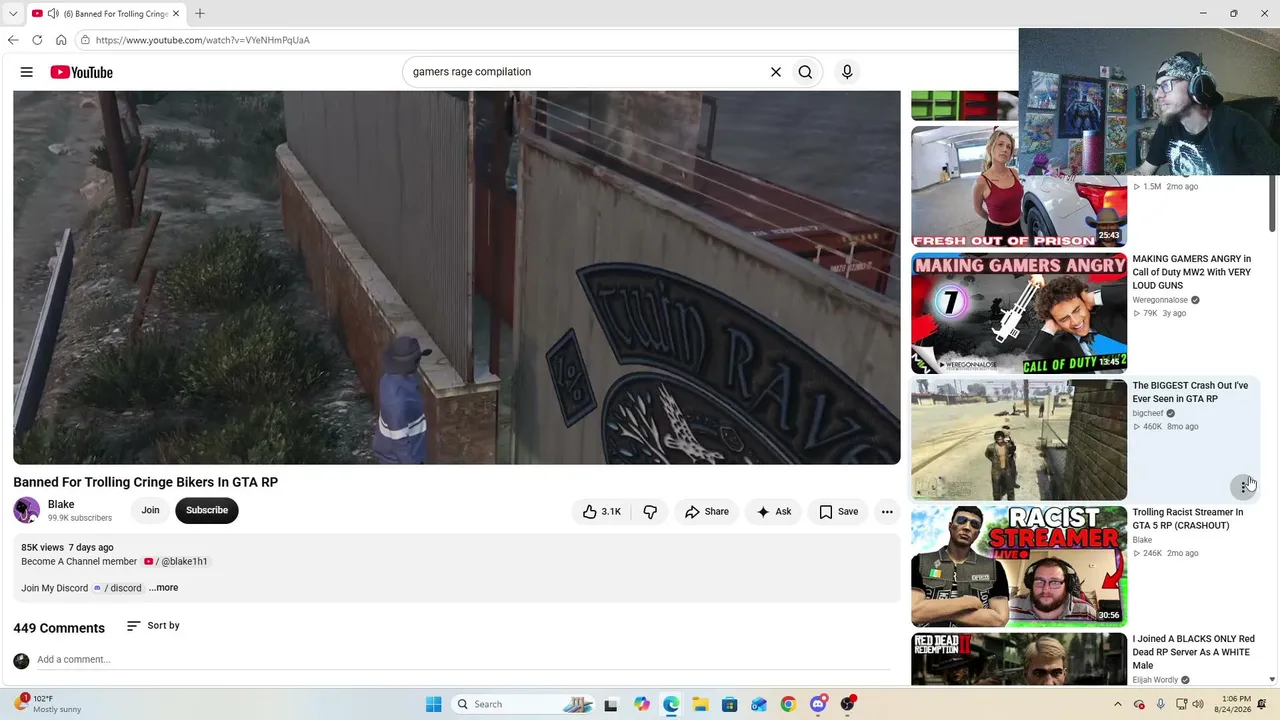1280x720 pixels.
Task: Click the 449 Comments heading
Action: pos(59,628)
